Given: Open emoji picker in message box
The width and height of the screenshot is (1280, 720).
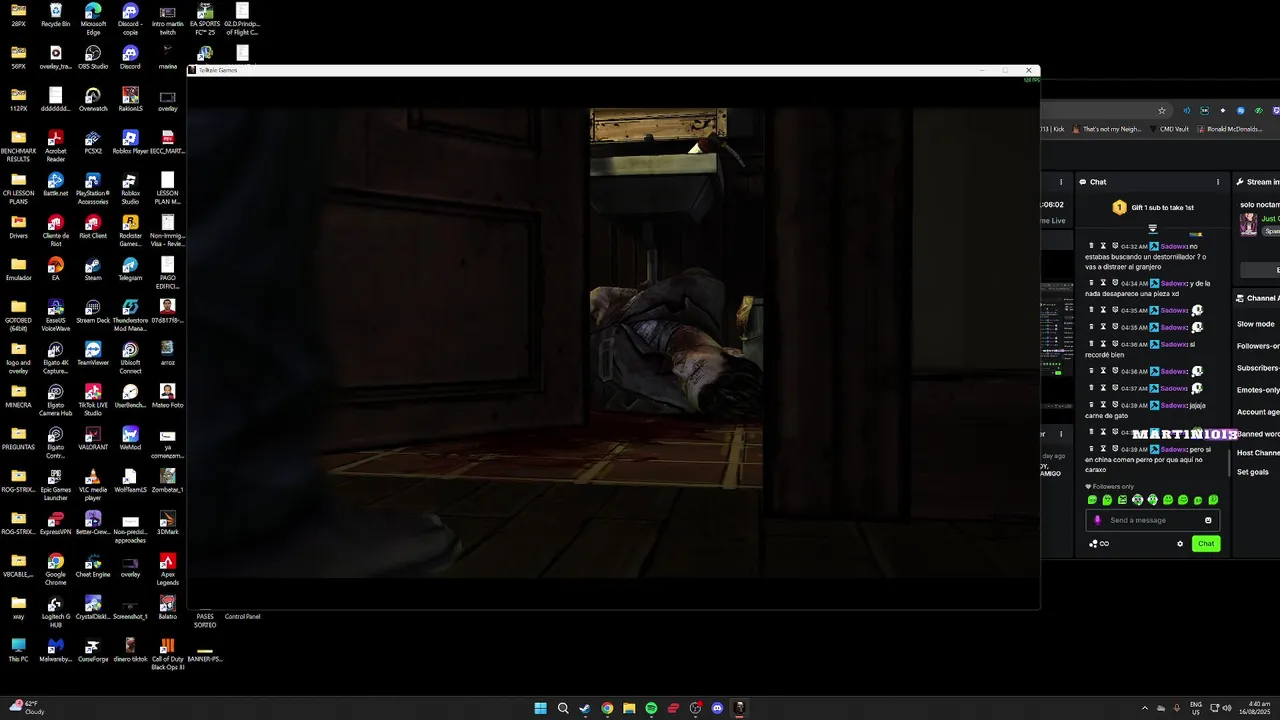Looking at the screenshot, I should [1208, 520].
